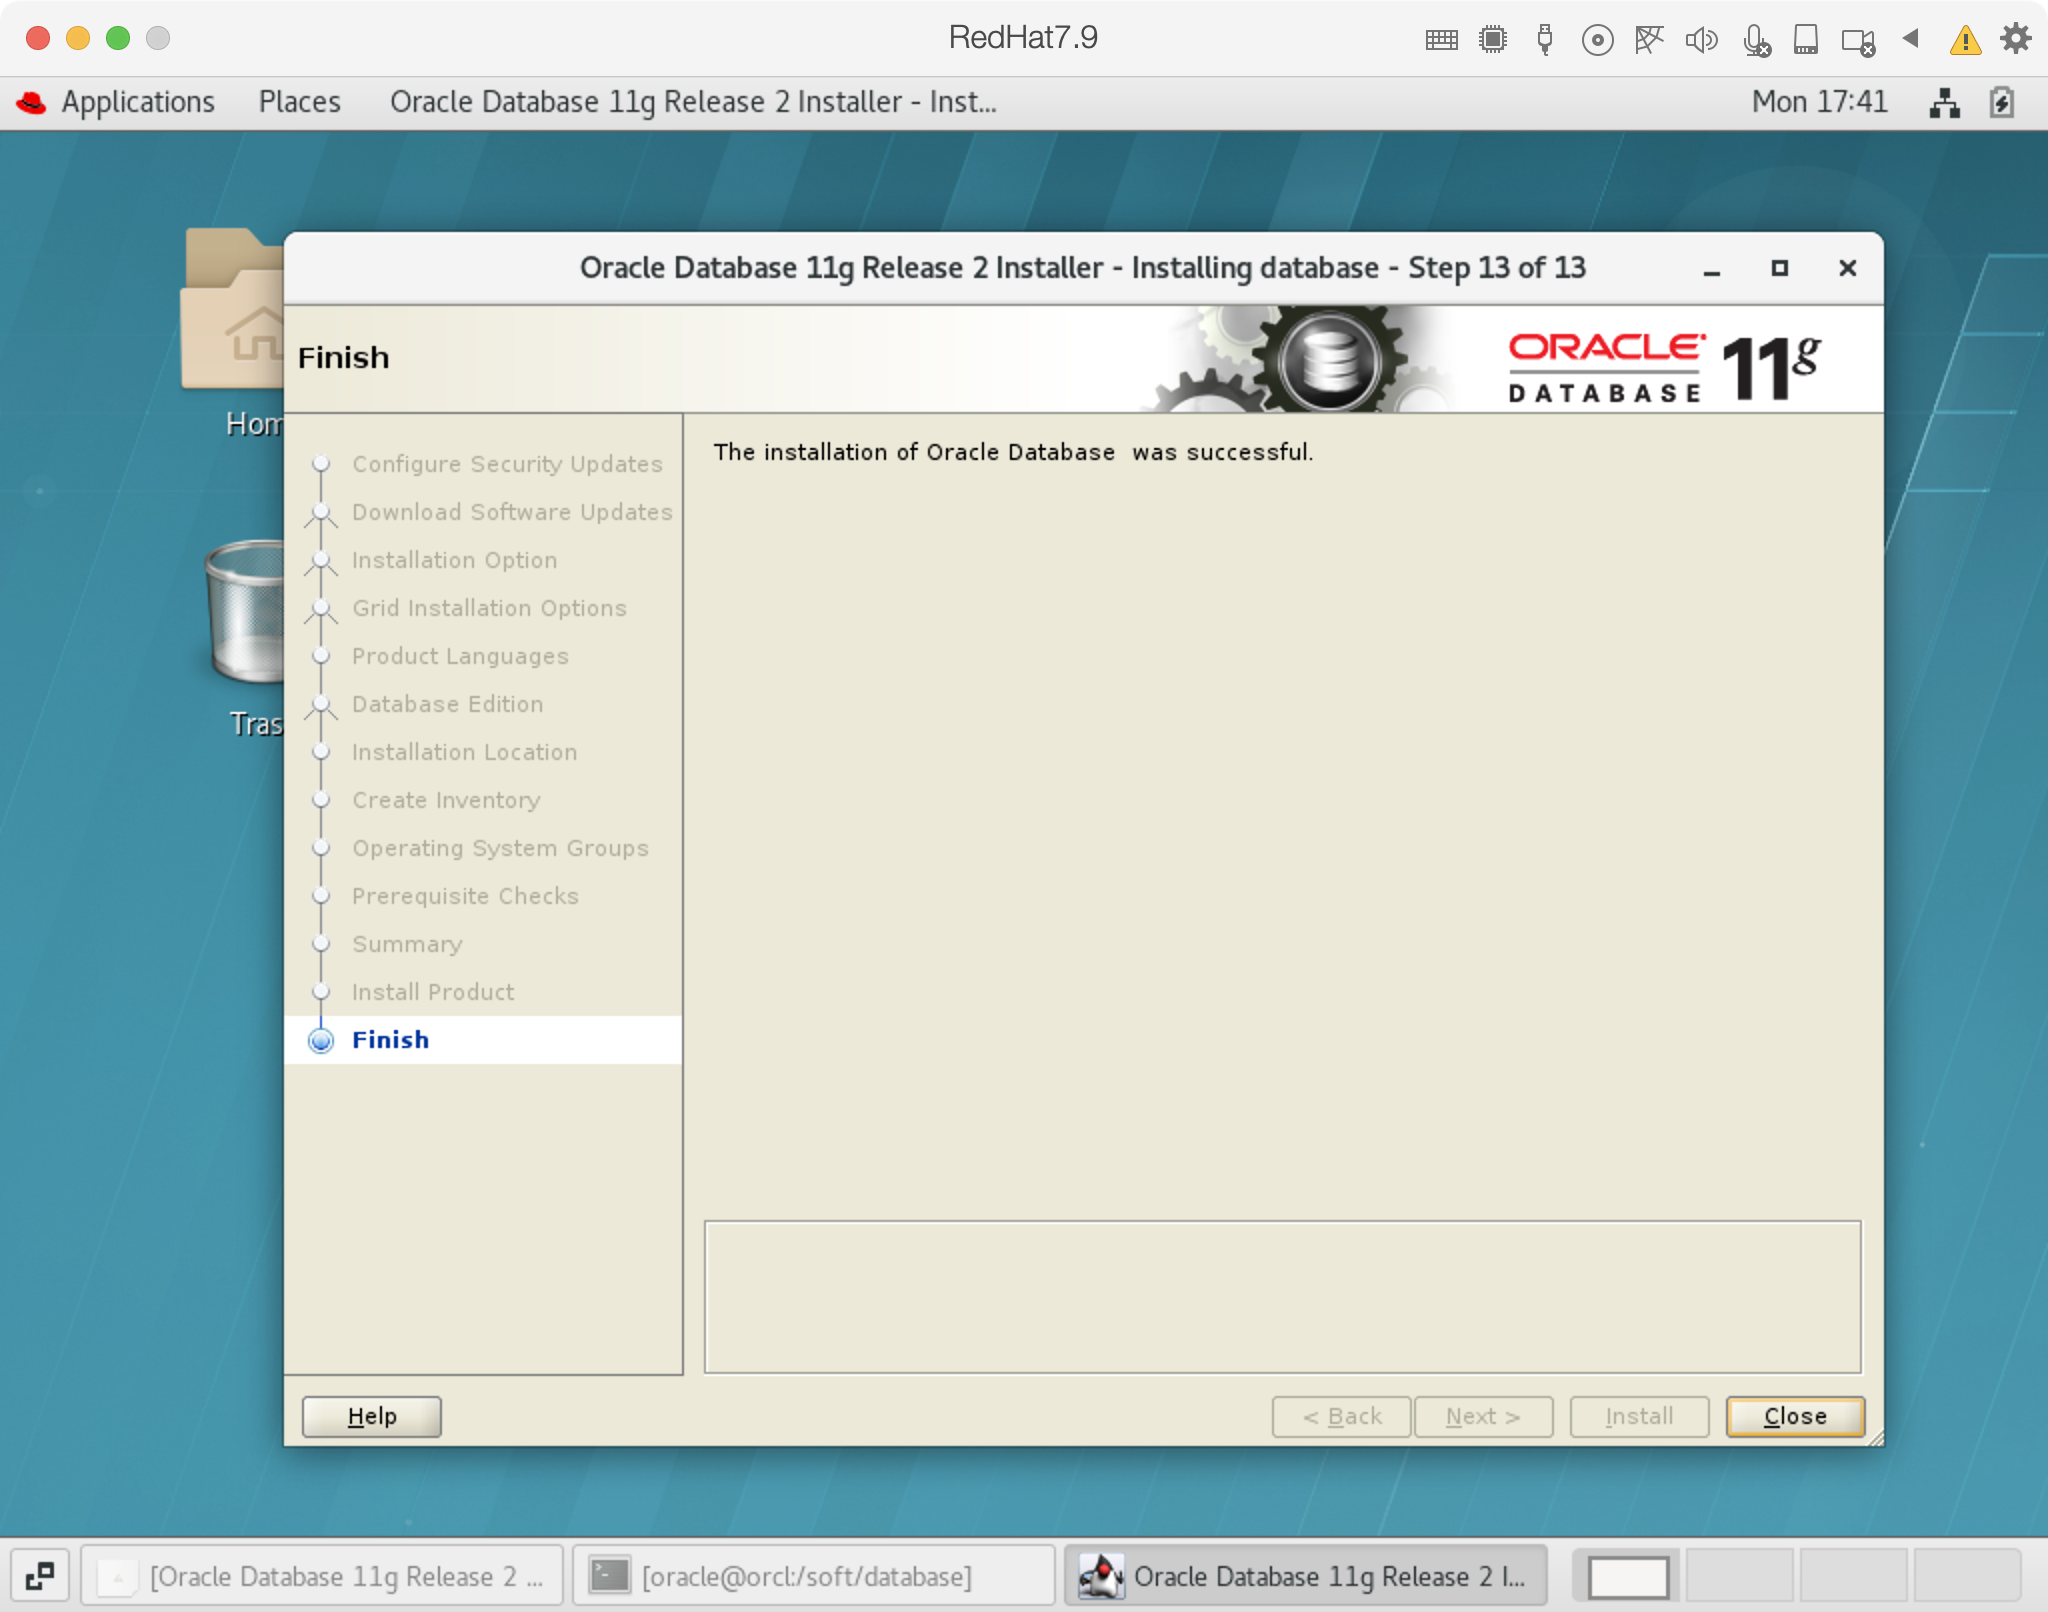The height and width of the screenshot is (1612, 2048).
Task: Maximize the Oracle installer window
Action: point(1779,268)
